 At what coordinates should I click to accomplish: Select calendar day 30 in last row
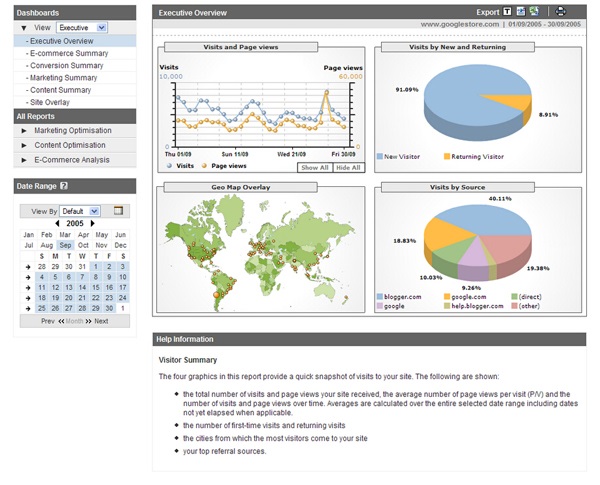click(x=109, y=308)
